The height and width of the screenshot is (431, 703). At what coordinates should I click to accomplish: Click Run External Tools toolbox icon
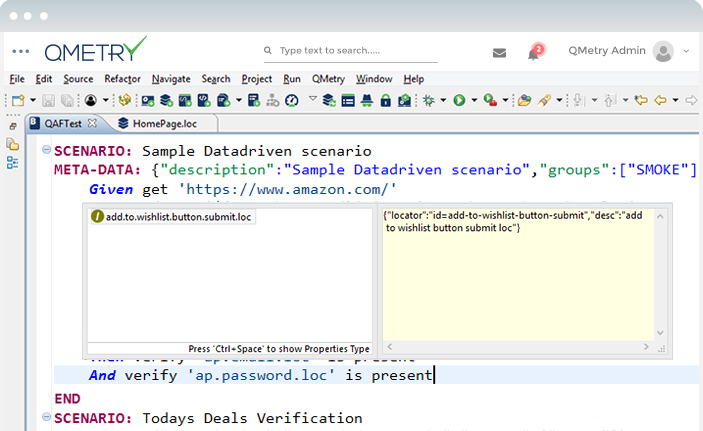pos(490,100)
